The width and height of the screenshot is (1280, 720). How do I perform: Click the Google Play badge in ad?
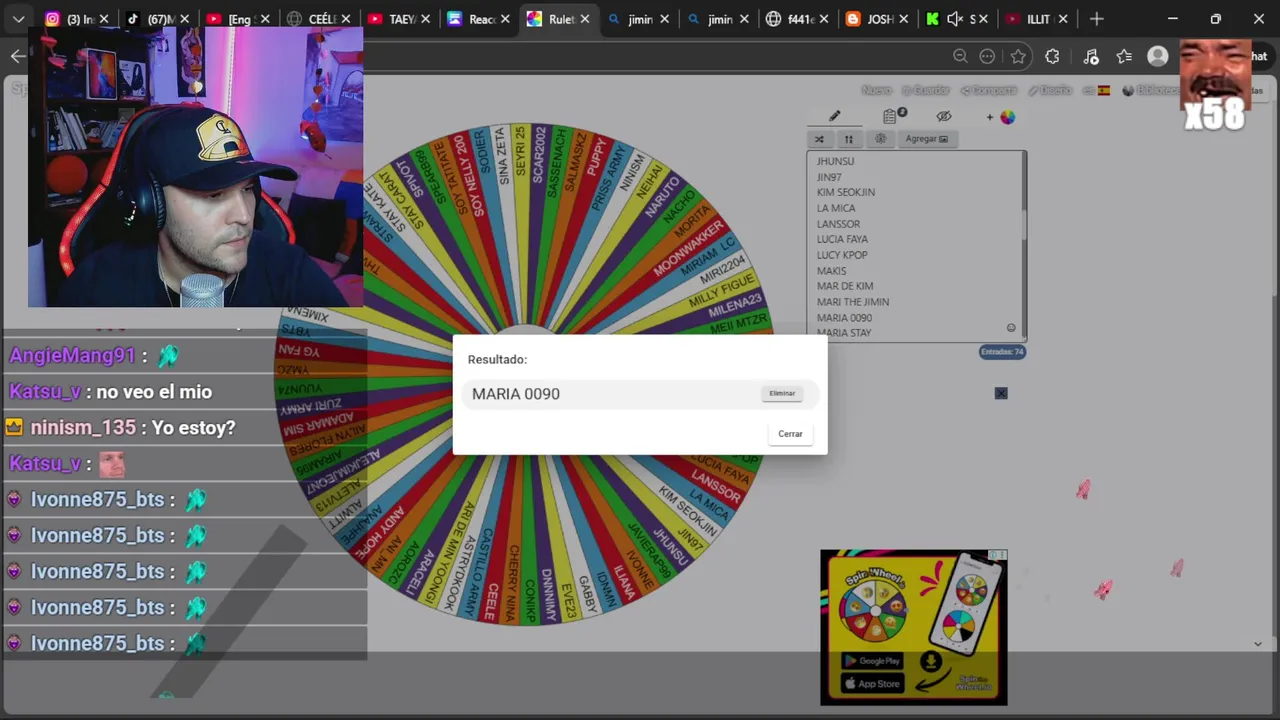[872, 661]
